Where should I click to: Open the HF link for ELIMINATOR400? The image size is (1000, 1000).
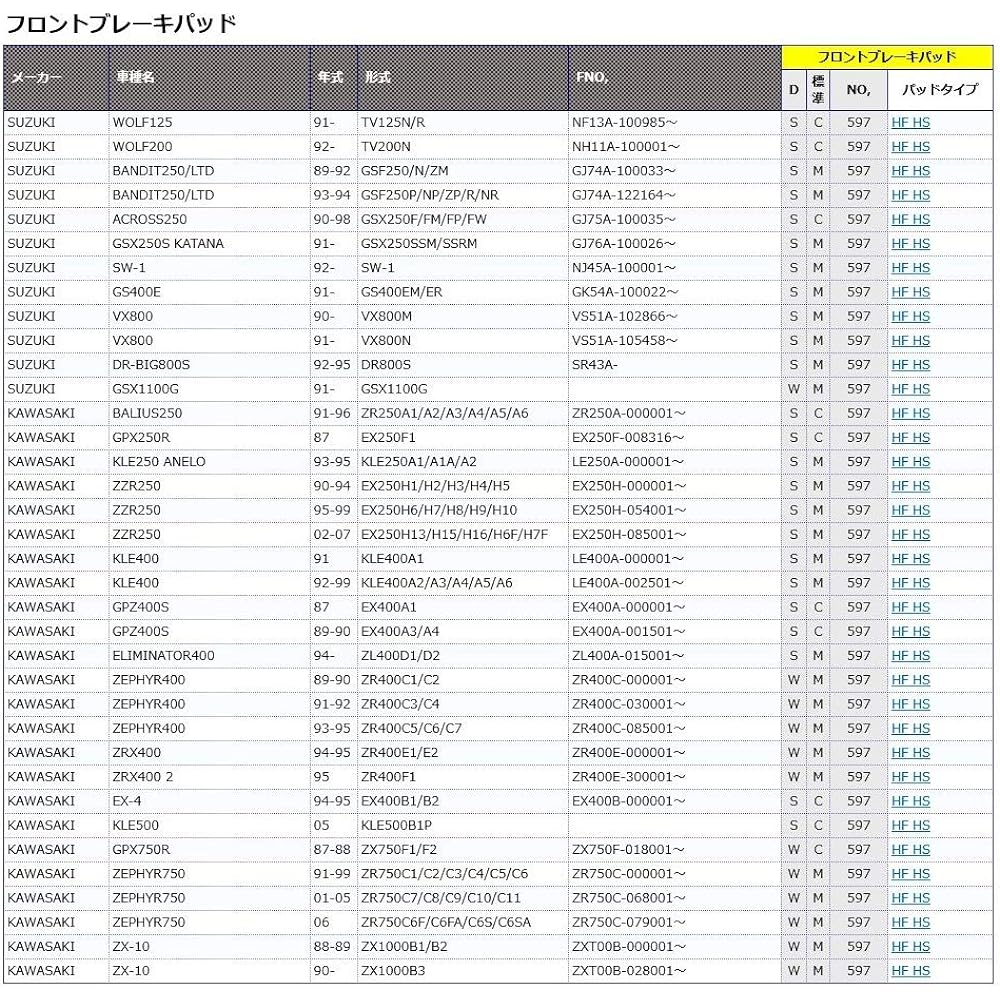pyautogui.click(x=899, y=656)
